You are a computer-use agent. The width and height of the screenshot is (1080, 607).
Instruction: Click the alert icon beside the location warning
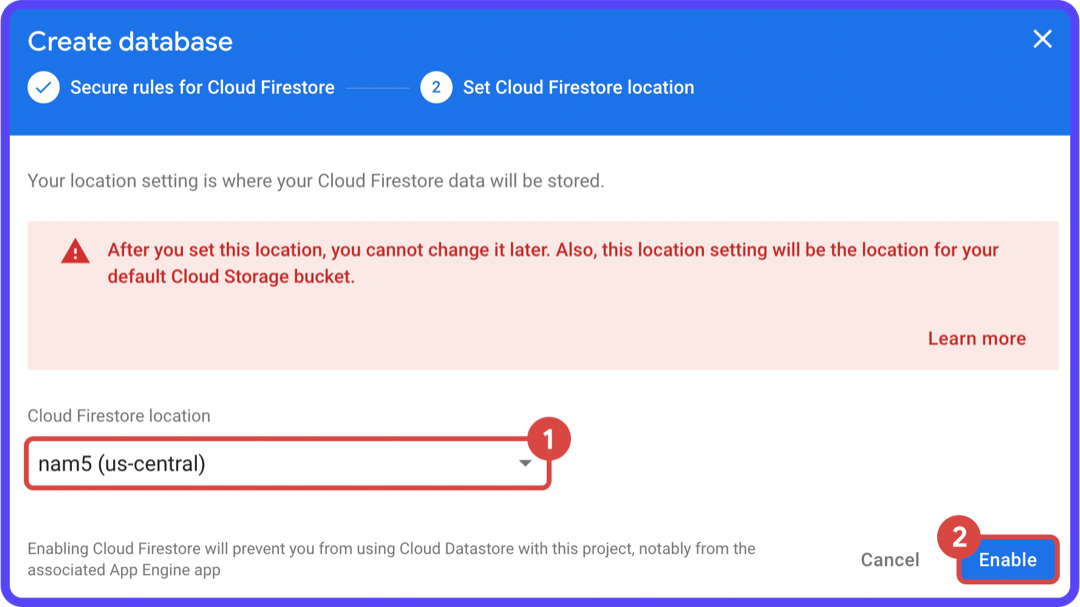tap(75, 250)
